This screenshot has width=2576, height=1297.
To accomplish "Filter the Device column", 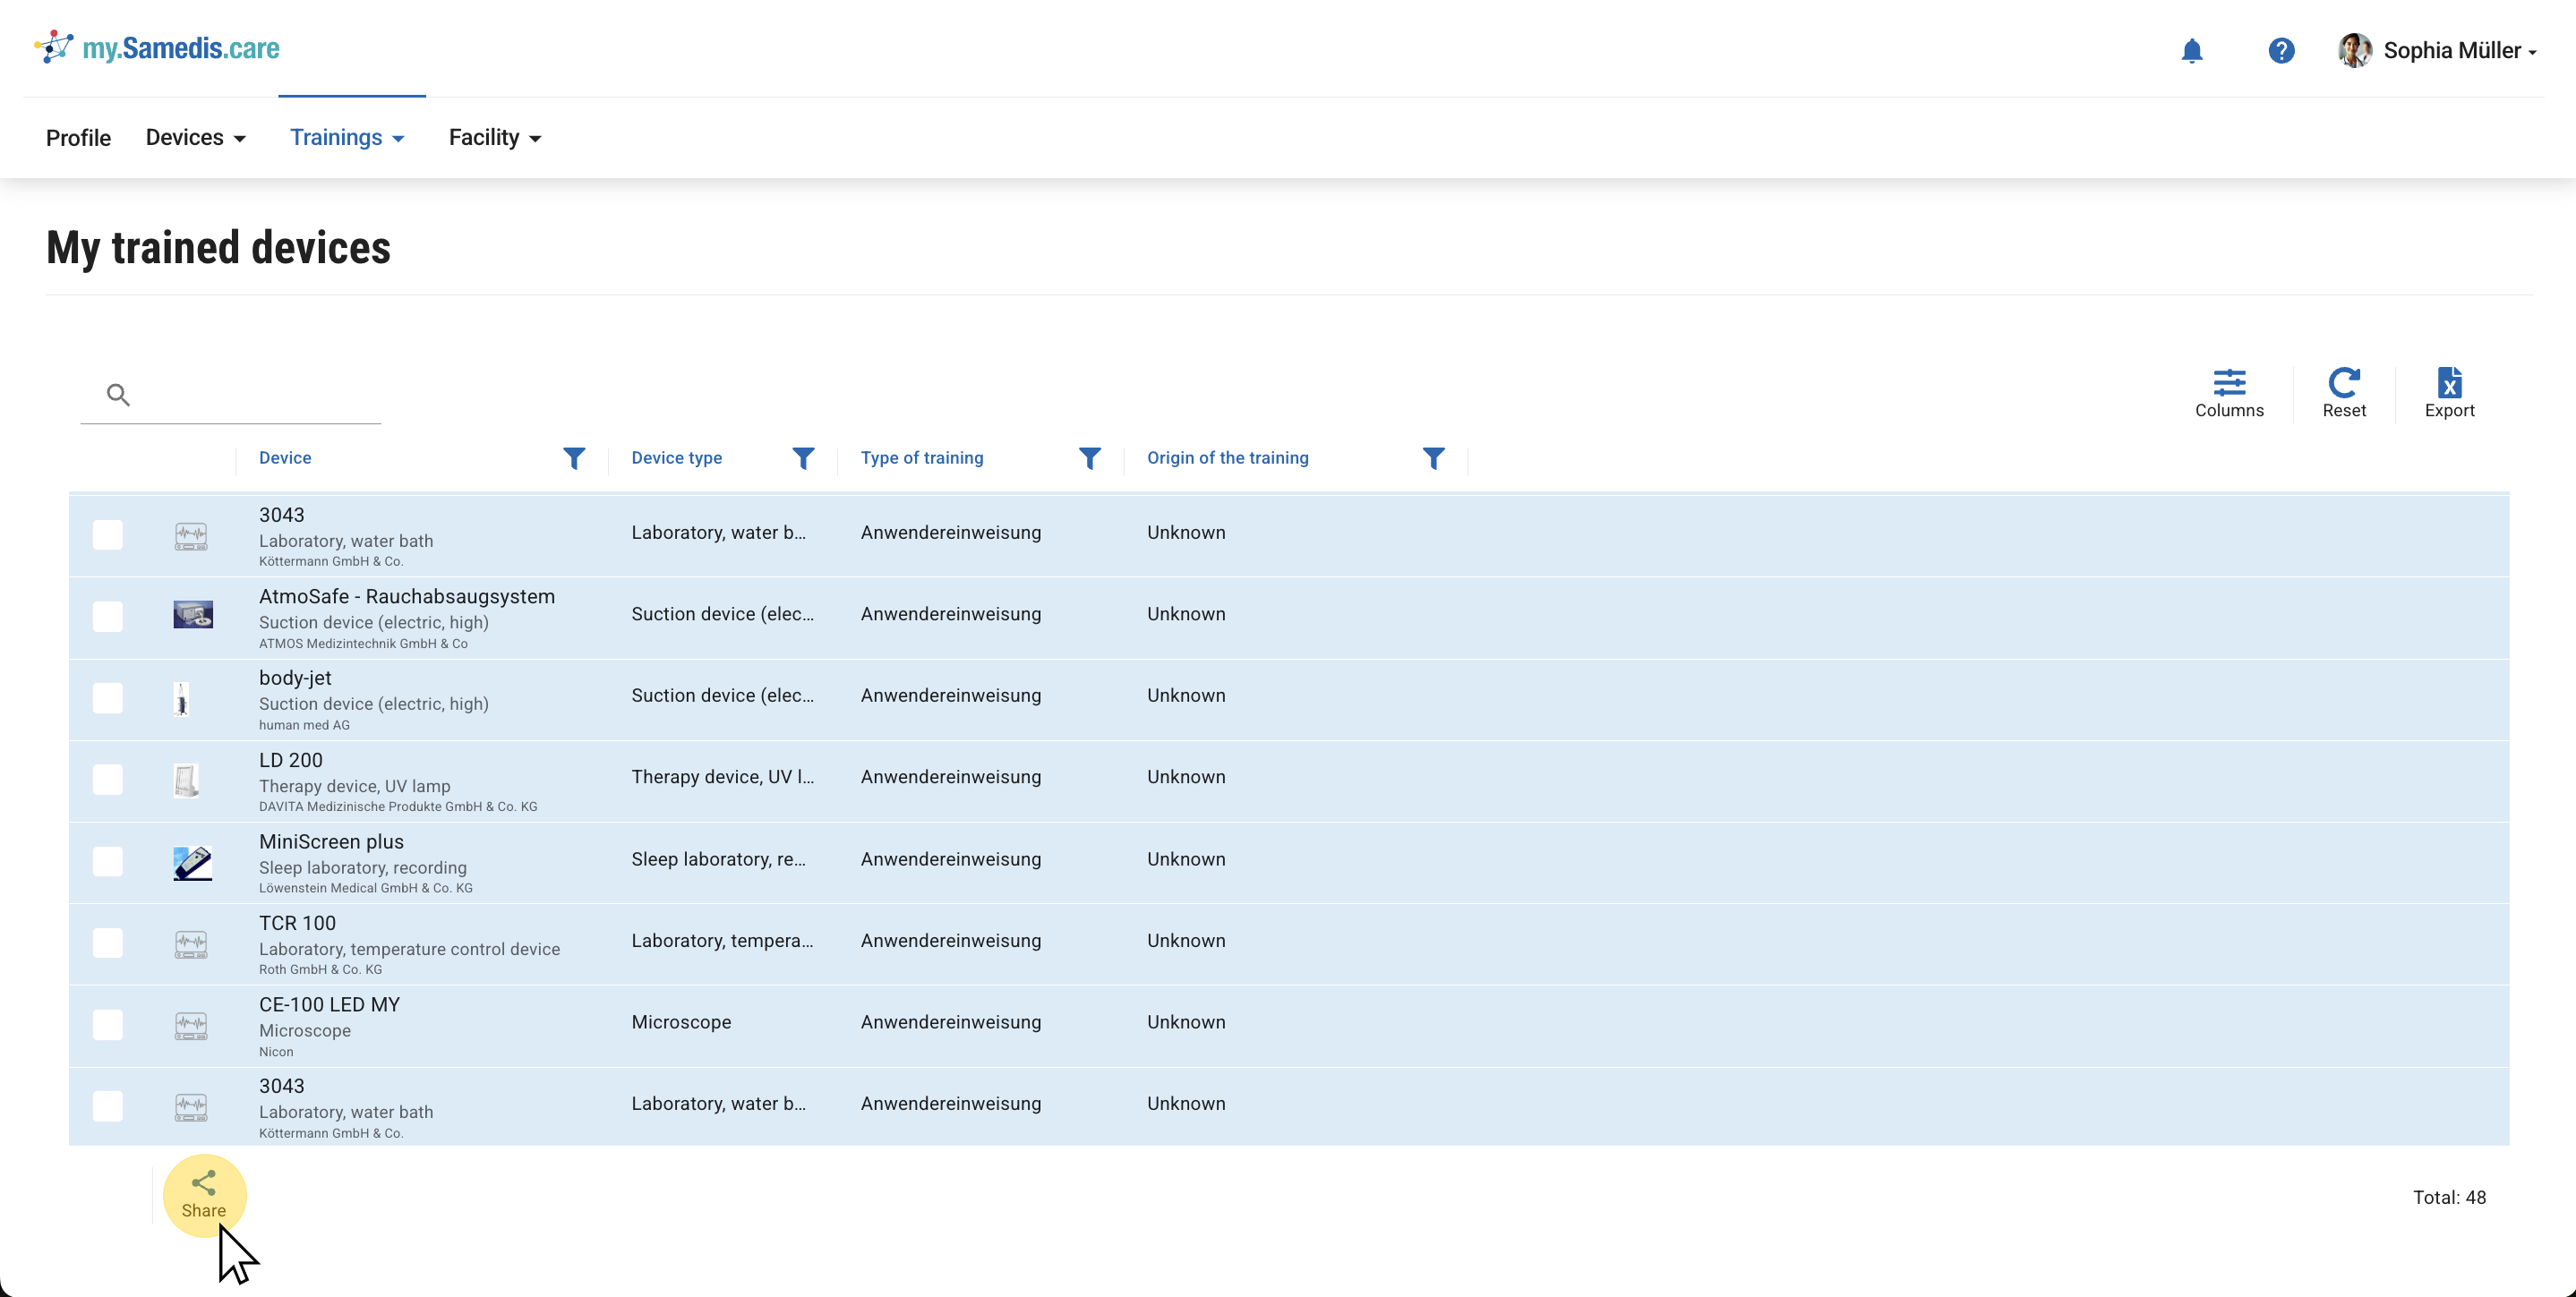I will point(574,458).
